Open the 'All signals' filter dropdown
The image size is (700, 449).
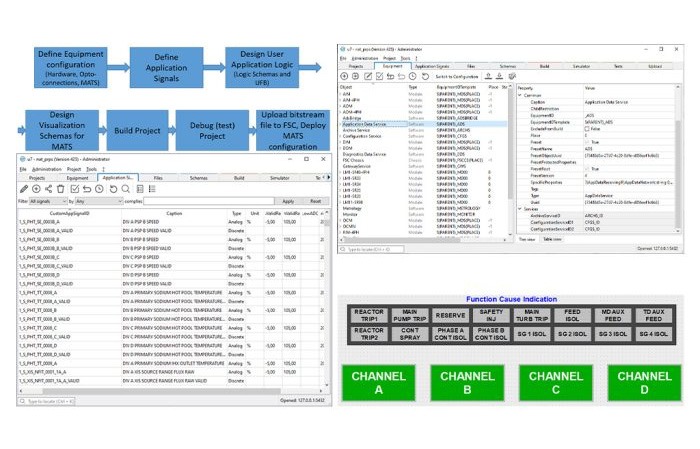[46, 201]
